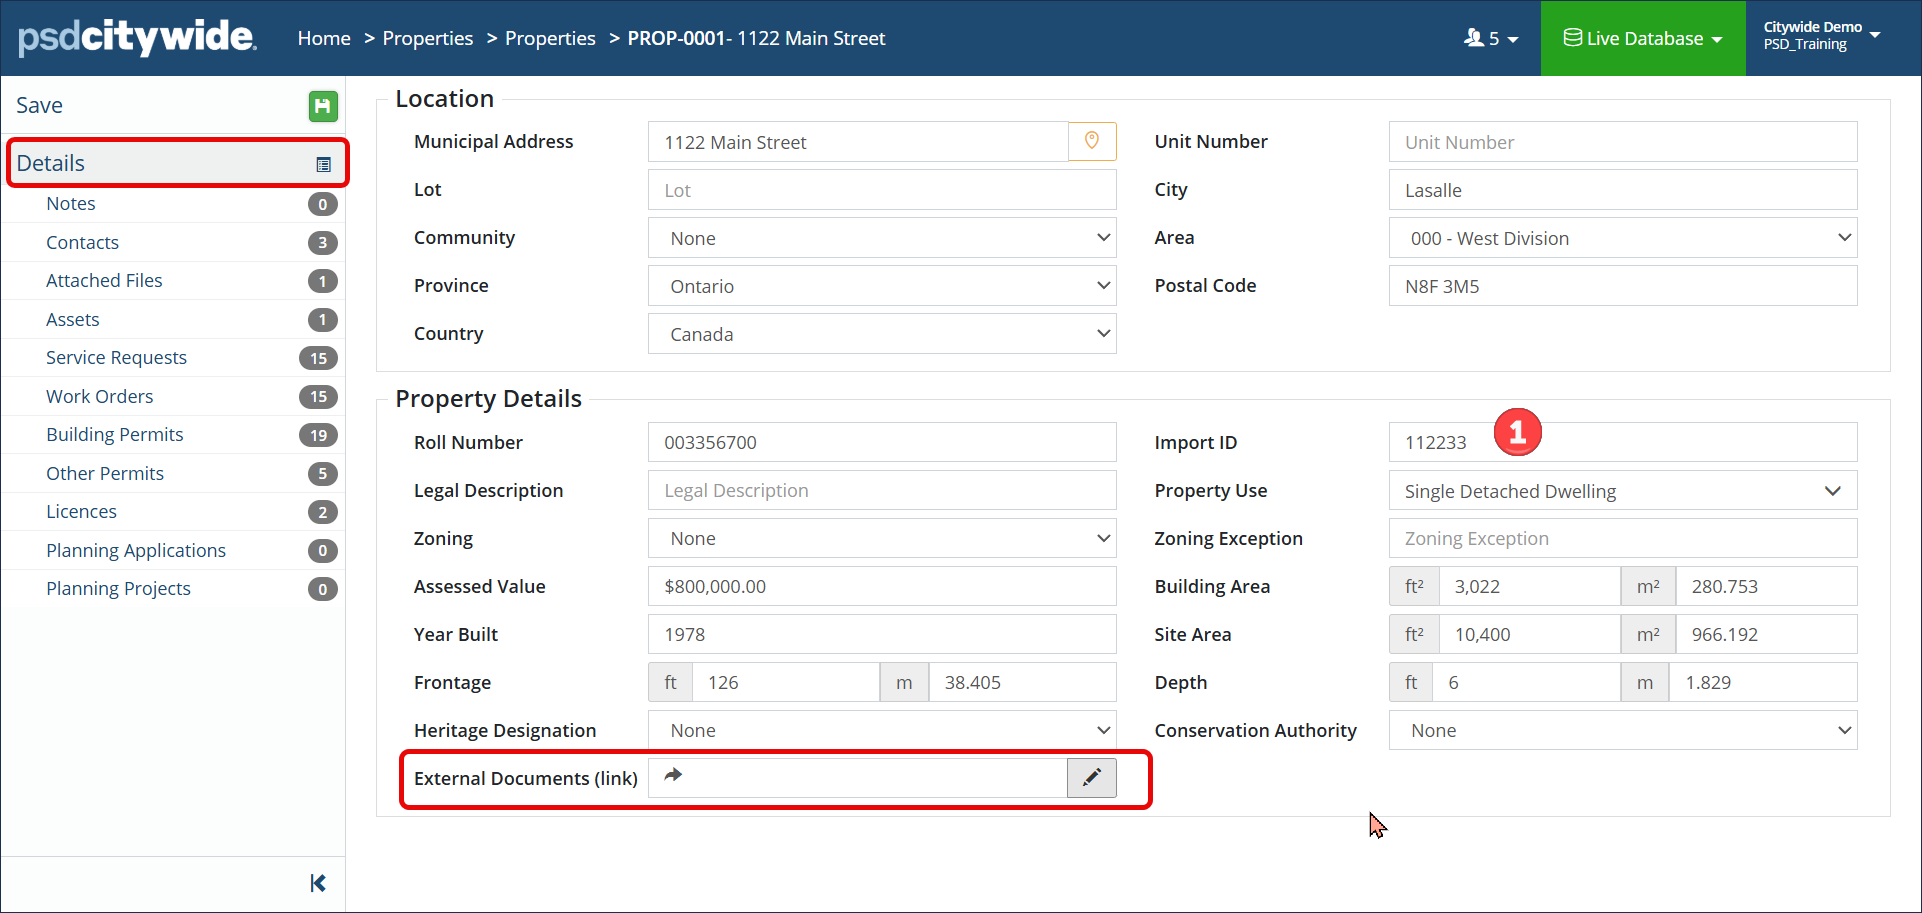Viewport: 1922px width, 913px height.
Task: Open the Live Database dropdown
Action: pos(1642,38)
